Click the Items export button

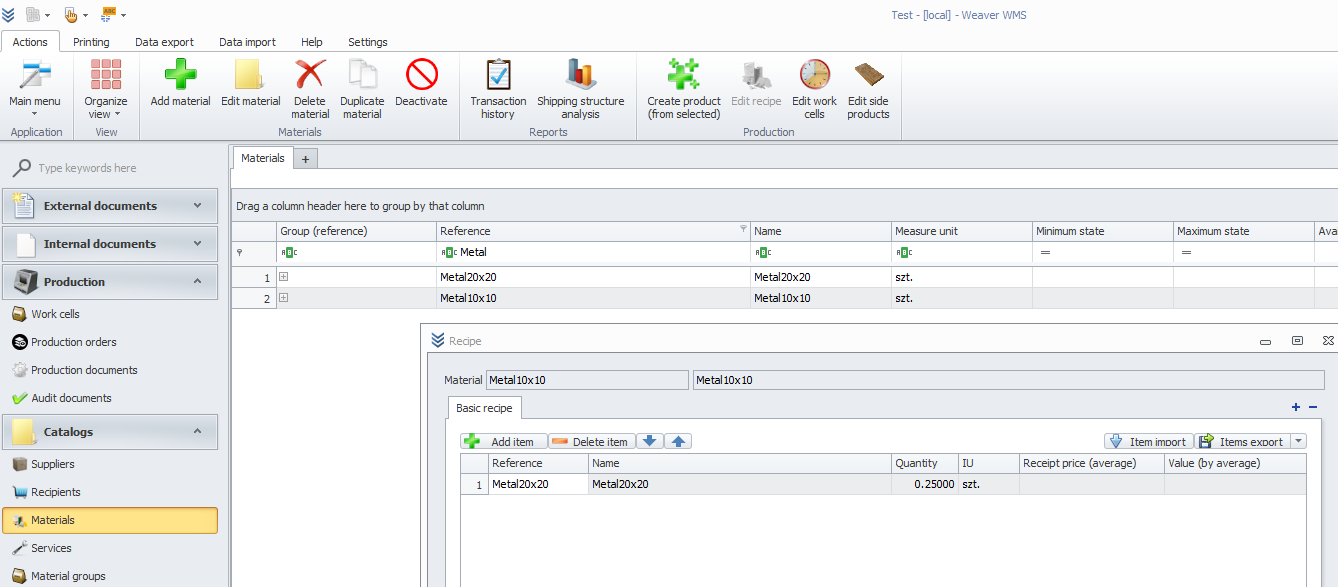pos(1243,441)
